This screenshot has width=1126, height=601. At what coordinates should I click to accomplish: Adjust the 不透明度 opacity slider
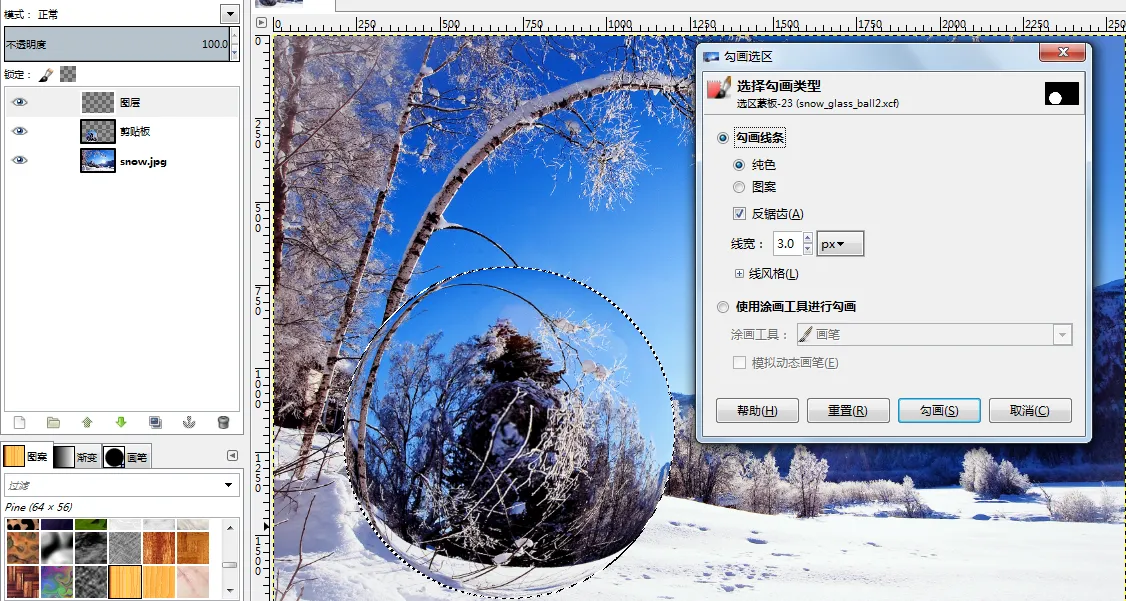coord(117,45)
